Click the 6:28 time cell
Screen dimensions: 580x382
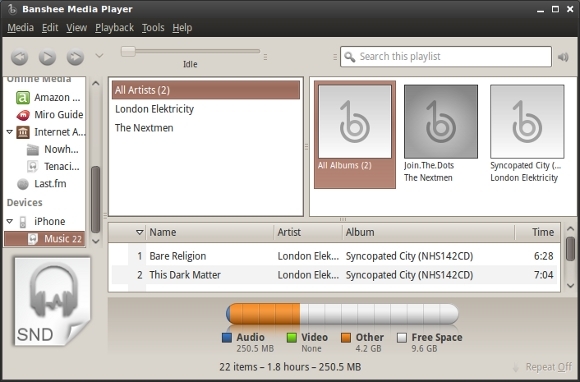[x=543, y=256]
